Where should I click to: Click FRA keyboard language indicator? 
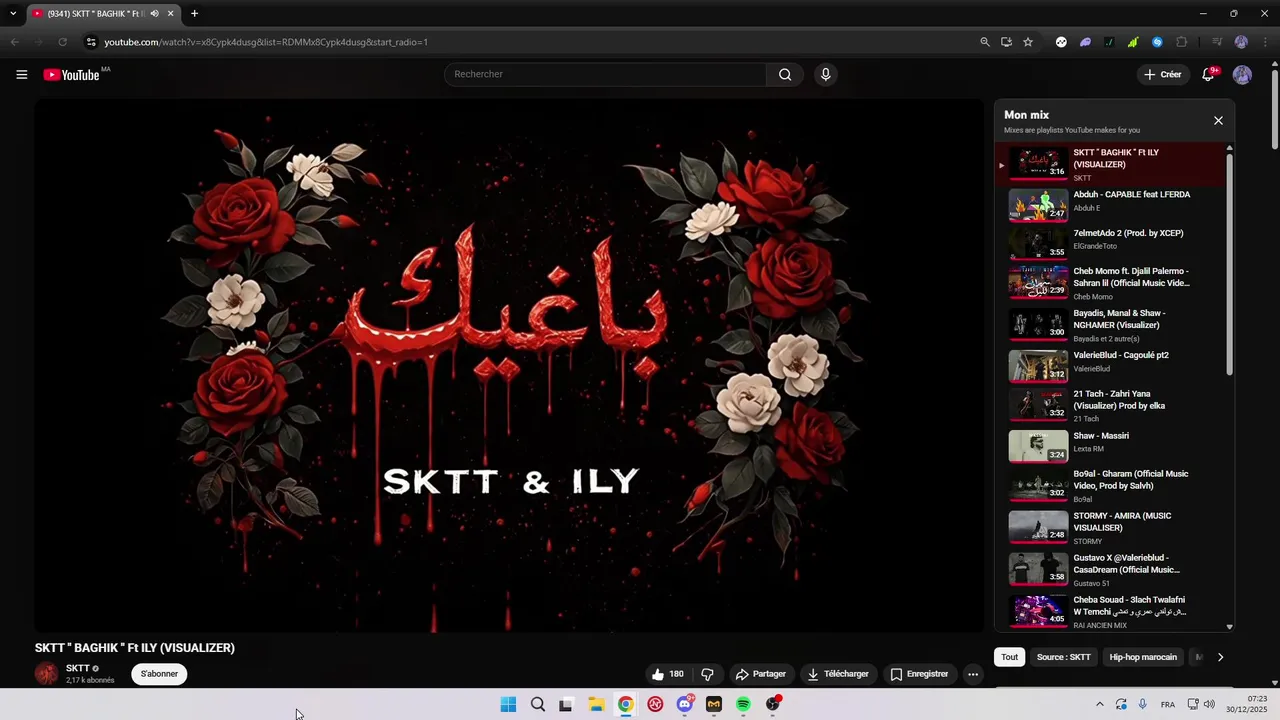point(1168,705)
